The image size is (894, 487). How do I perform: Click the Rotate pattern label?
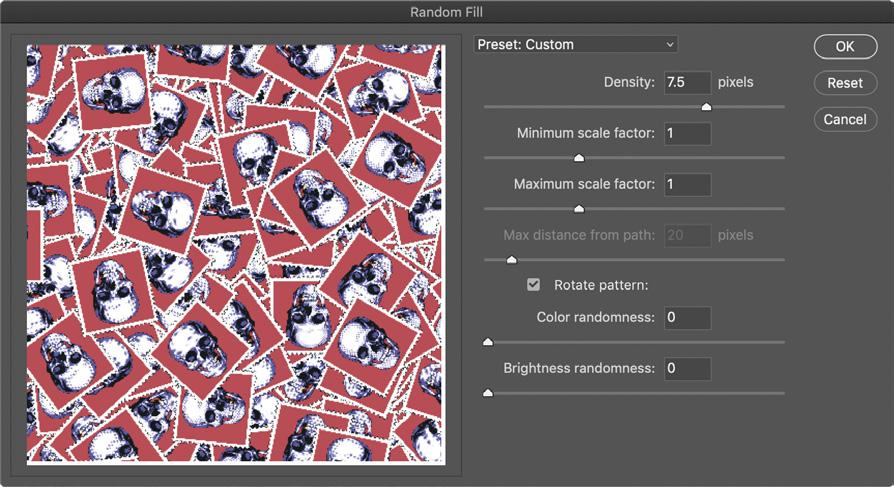click(601, 285)
